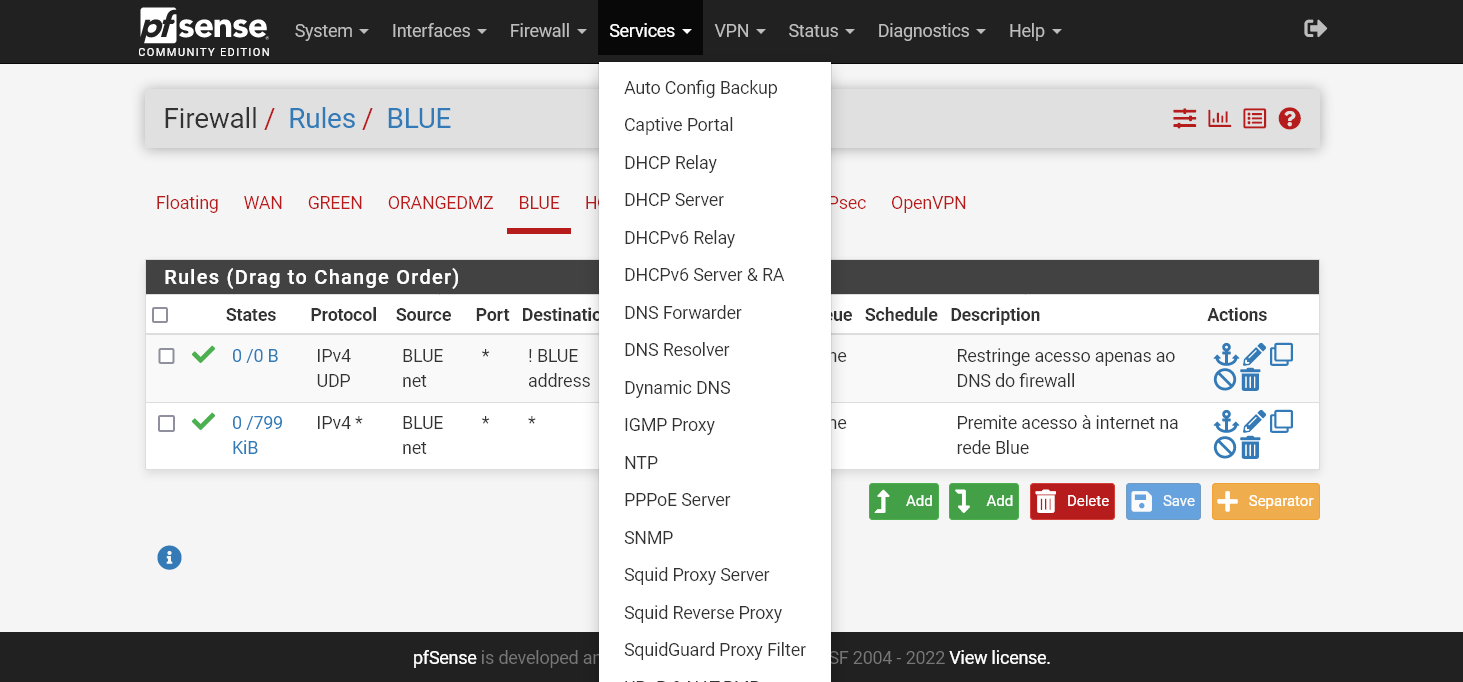Click the green Add button with down arrow
This screenshot has height=682, width=1463.
[x=983, y=501]
